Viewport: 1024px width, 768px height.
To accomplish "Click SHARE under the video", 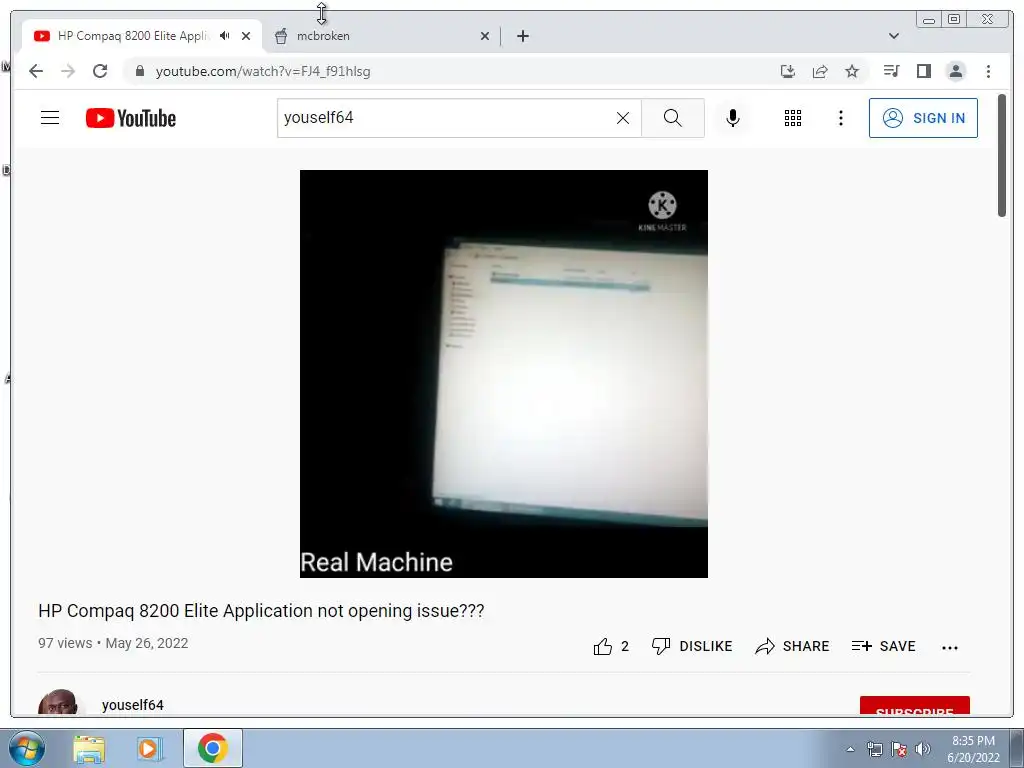I will point(792,647).
